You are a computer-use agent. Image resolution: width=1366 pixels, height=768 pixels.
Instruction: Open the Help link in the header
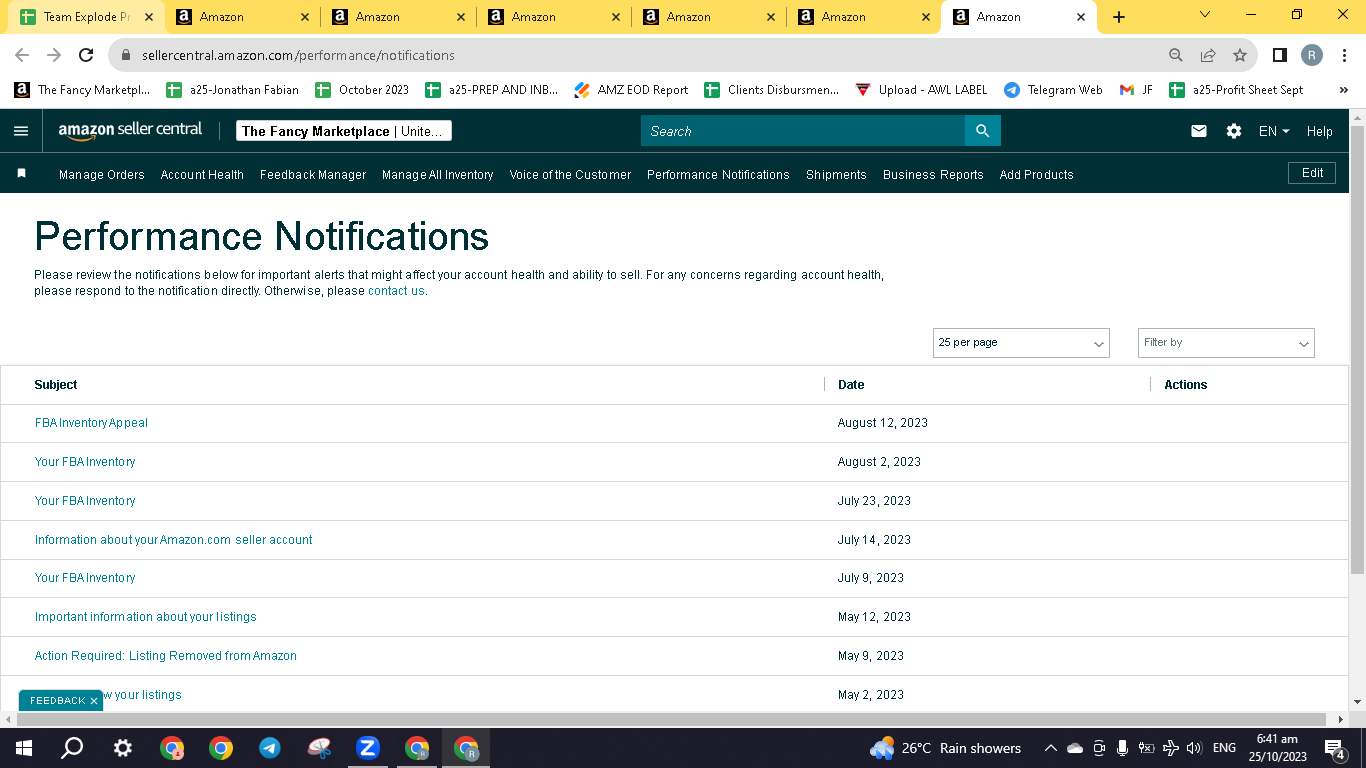click(x=1320, y=131)
